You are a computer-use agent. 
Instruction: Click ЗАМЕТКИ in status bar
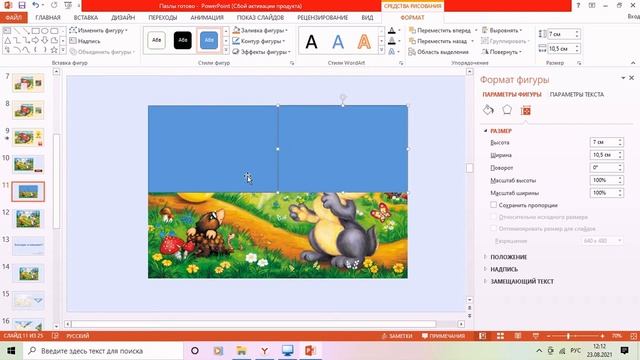tap(397, 336)
